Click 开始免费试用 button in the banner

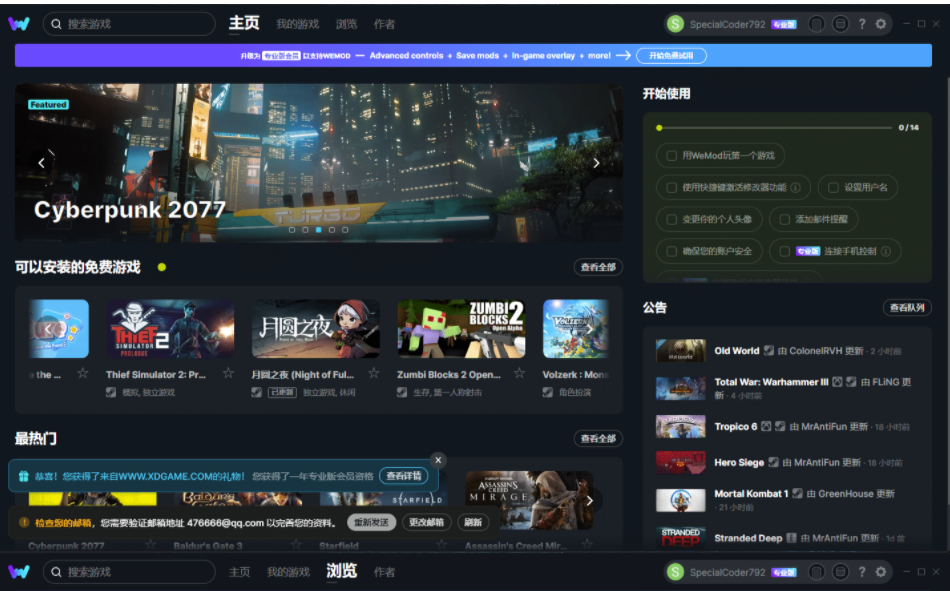pyautogui.click(x=671, y=56)
